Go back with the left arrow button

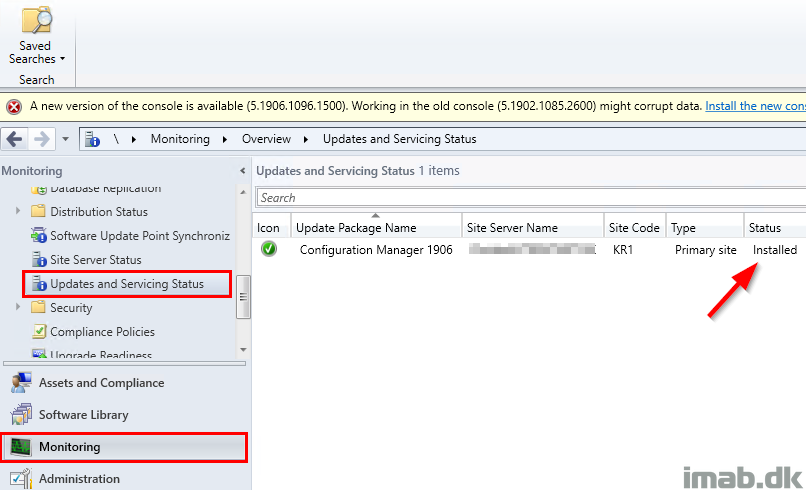click(x=14, y=139)
